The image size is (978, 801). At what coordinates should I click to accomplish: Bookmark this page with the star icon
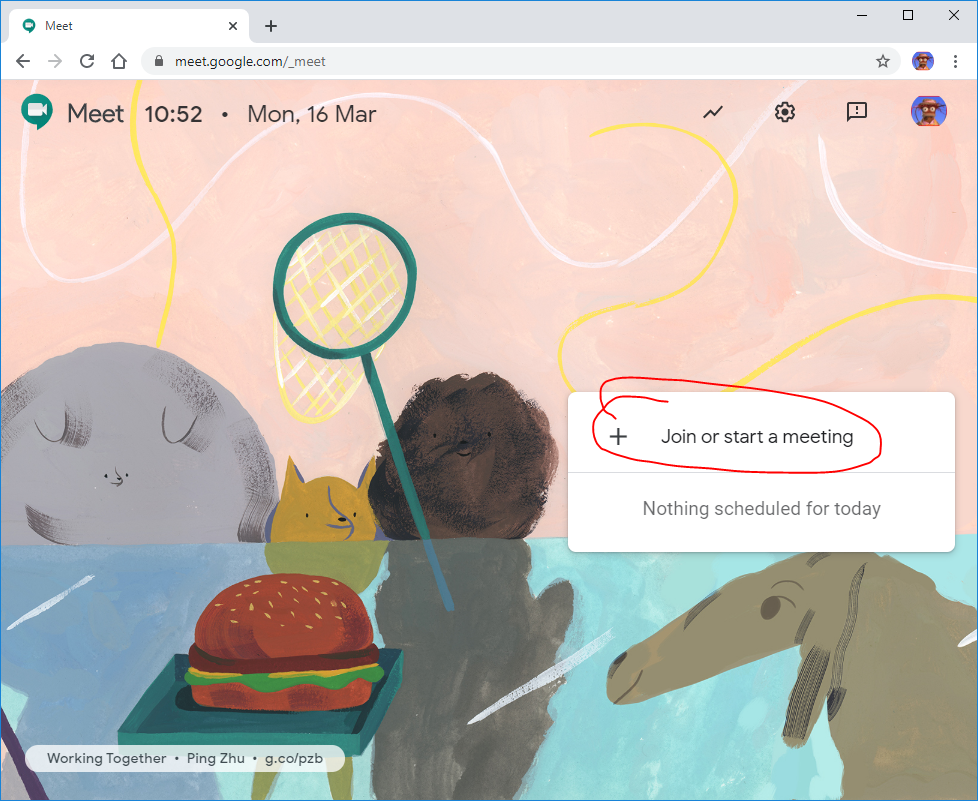click(883, 61)
